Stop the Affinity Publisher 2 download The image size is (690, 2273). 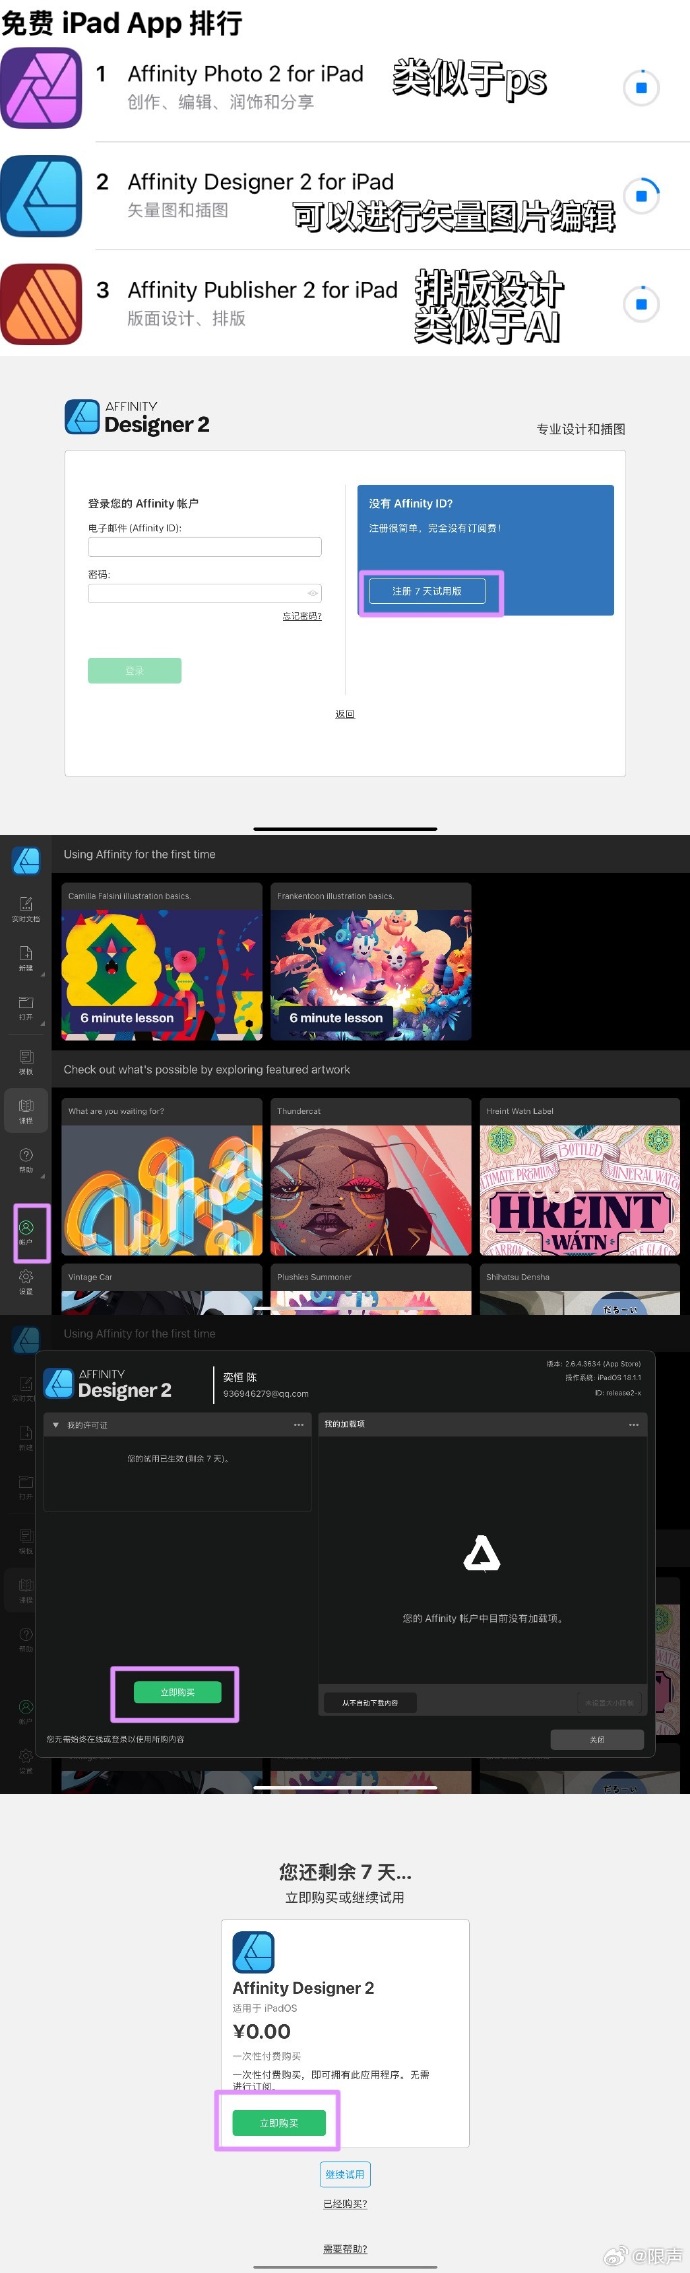pos(641,304)
